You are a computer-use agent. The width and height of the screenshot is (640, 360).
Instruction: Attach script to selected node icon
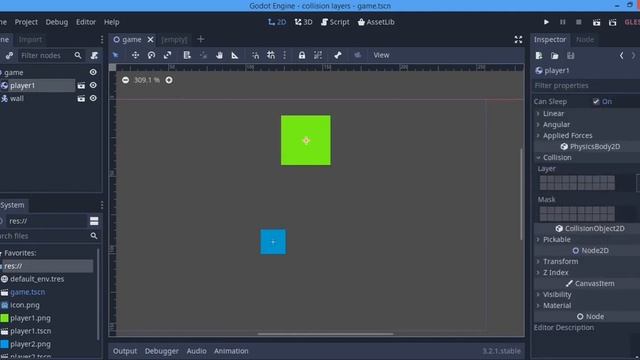tap(94, 56)
